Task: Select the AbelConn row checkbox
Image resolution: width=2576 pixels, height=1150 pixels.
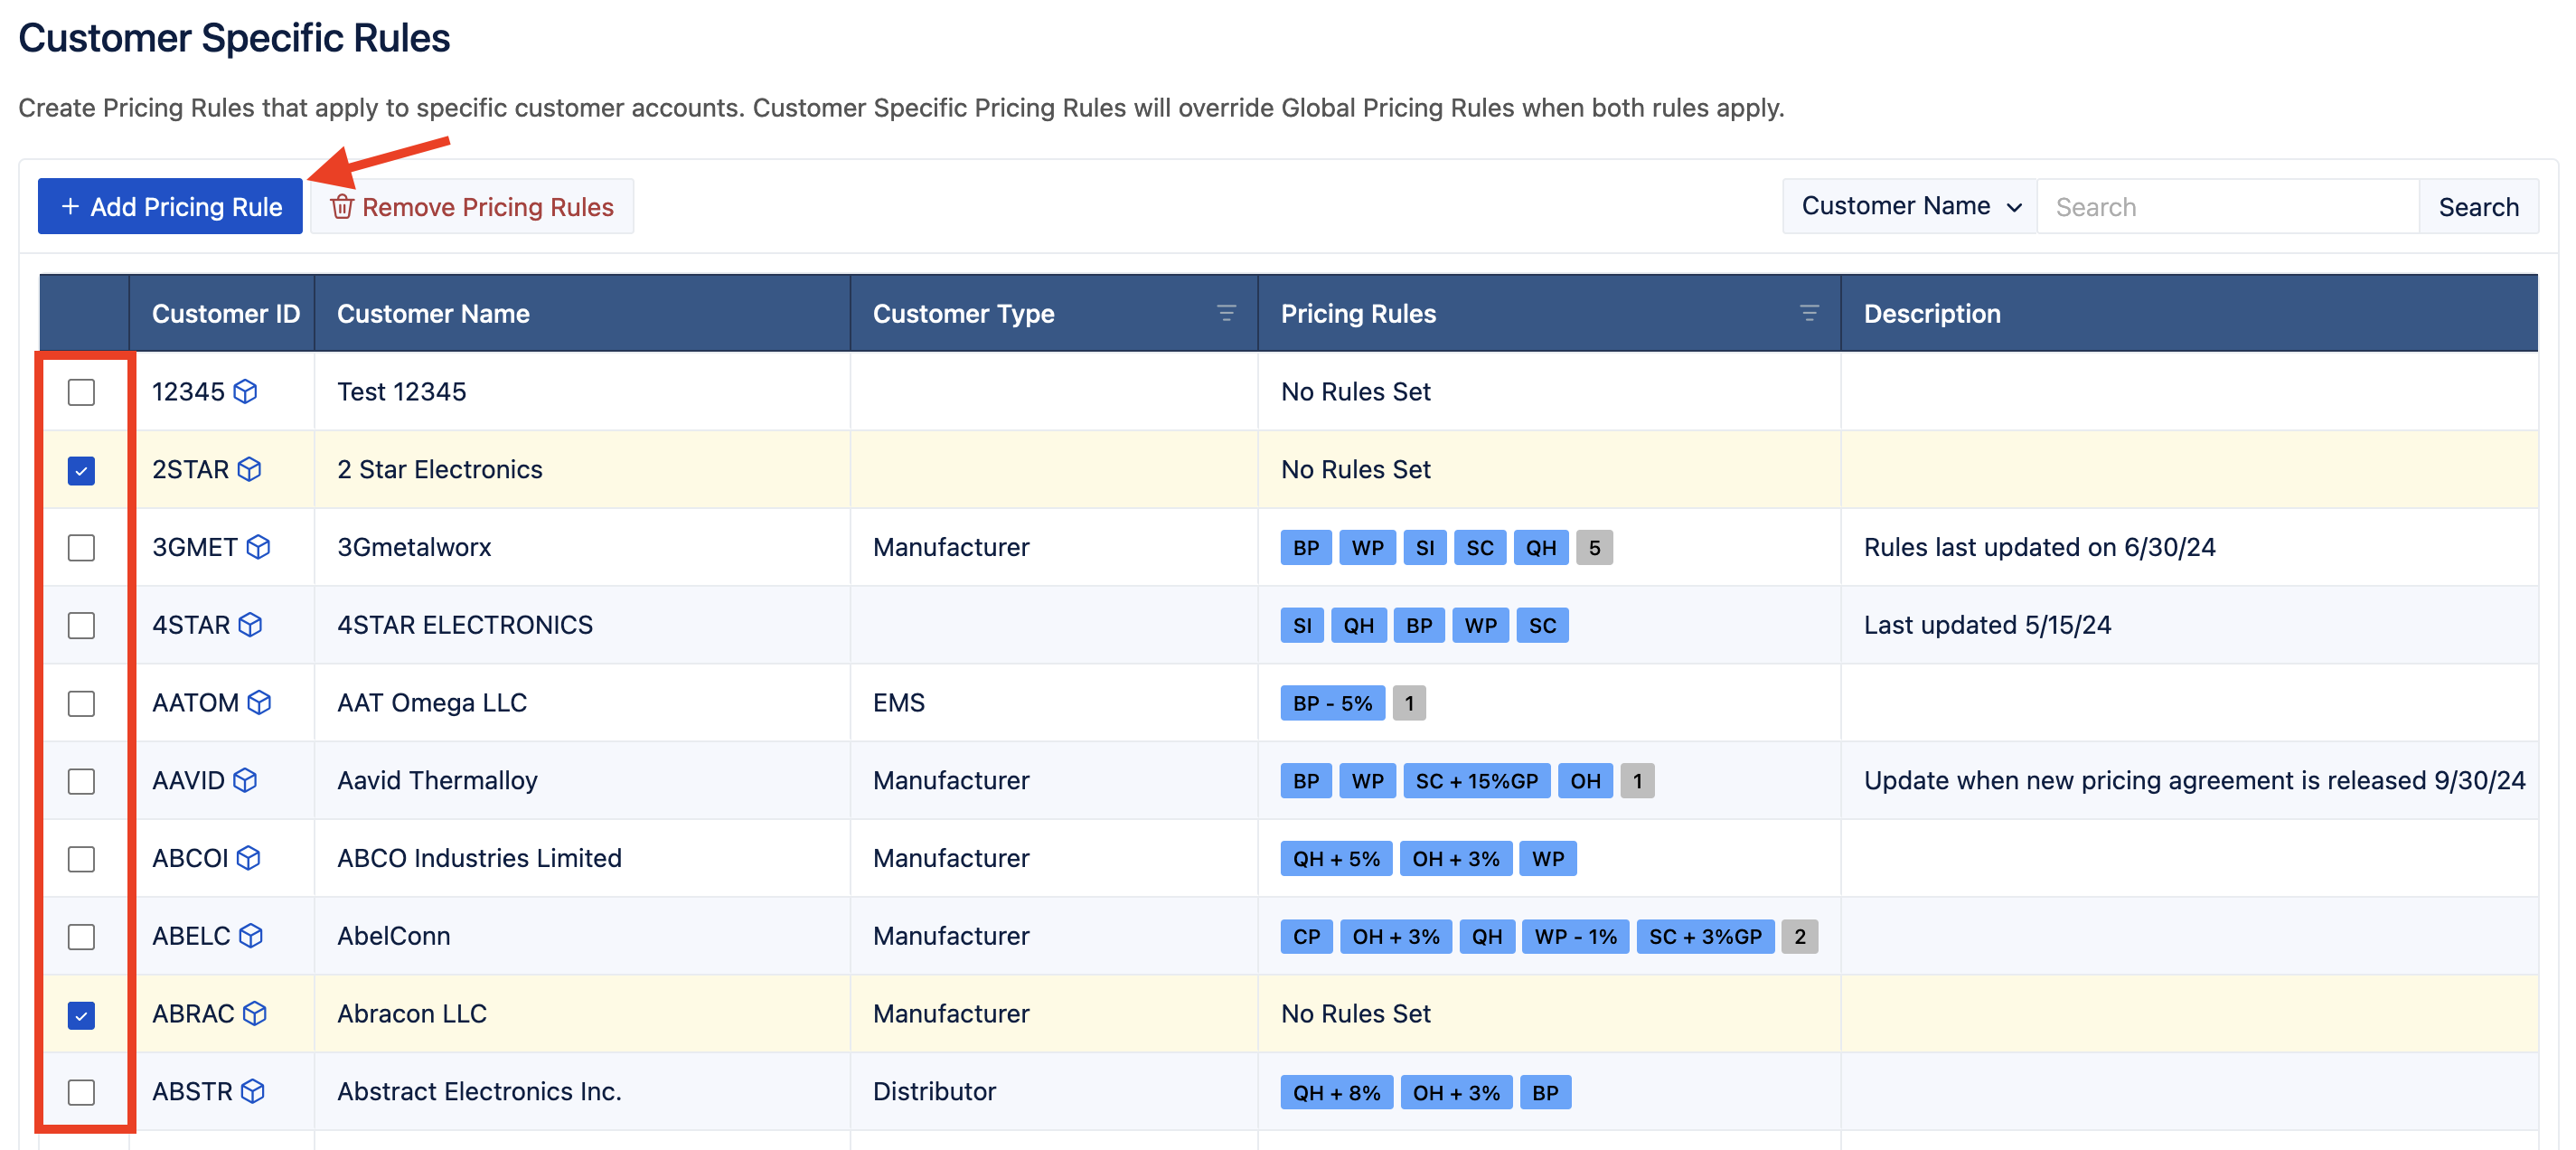Action: point(82,937)
